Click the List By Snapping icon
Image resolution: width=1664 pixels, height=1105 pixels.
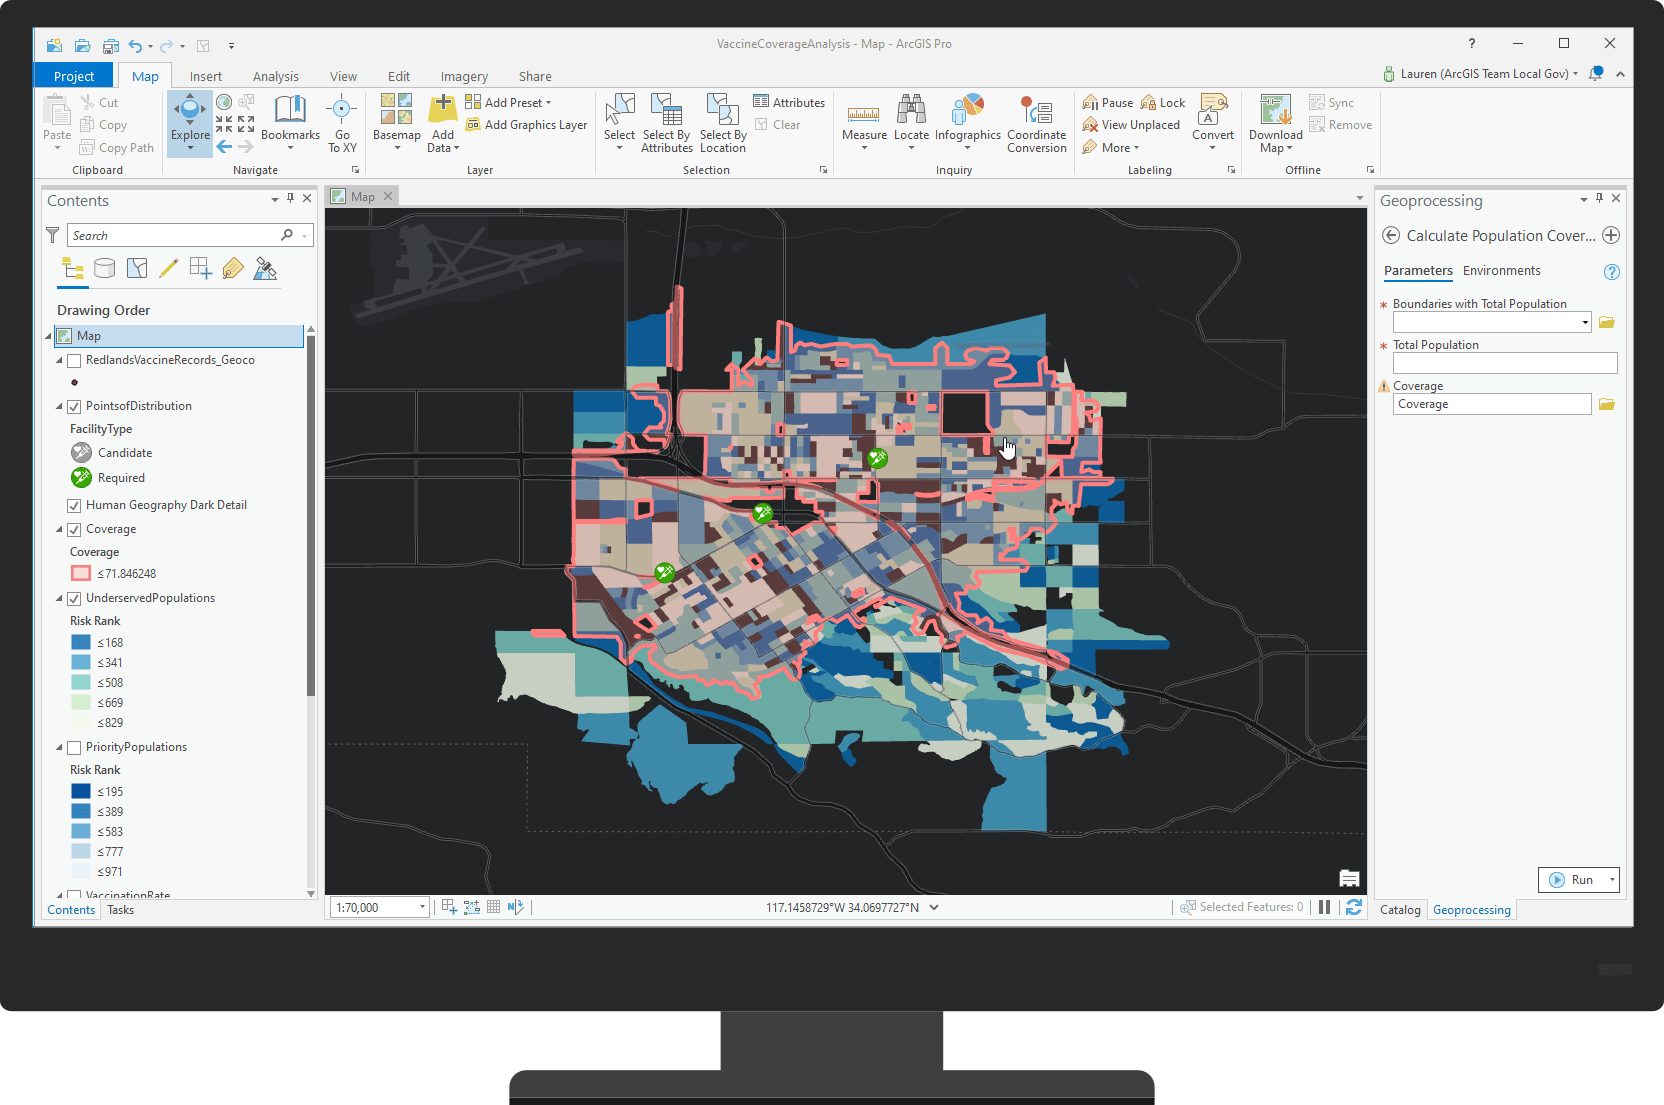(x=201, y=268)
